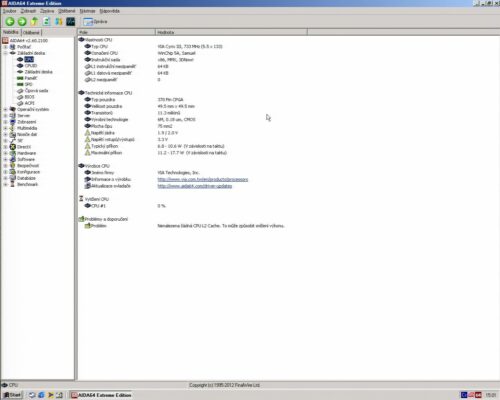Screen dimensions: 500x400
Task: Click the green Forward arrow toolbar button
Action: (22, 22)
